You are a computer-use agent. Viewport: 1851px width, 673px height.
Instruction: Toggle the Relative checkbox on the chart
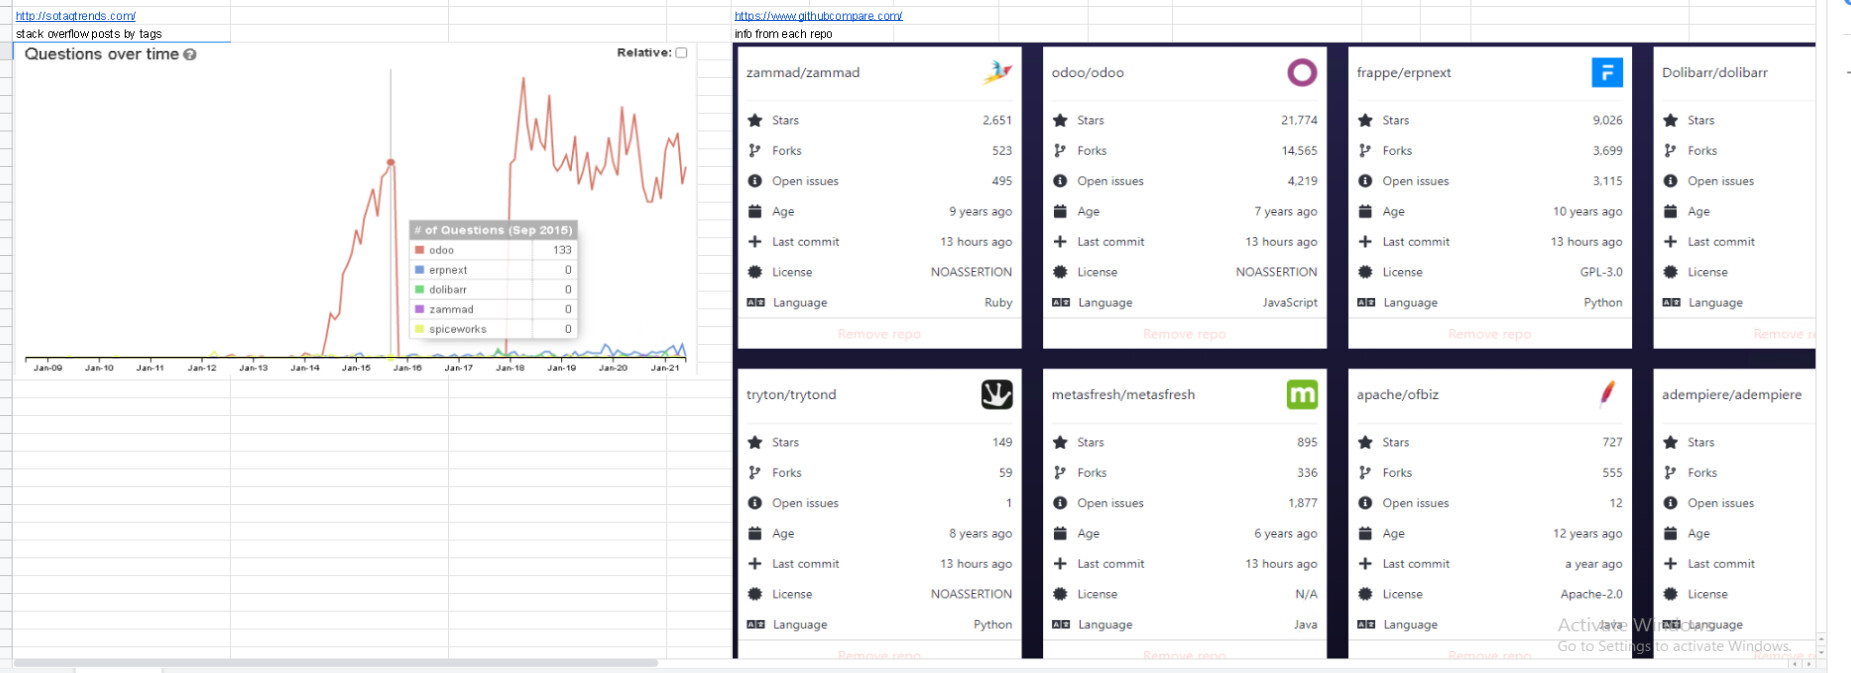(681, 53)
